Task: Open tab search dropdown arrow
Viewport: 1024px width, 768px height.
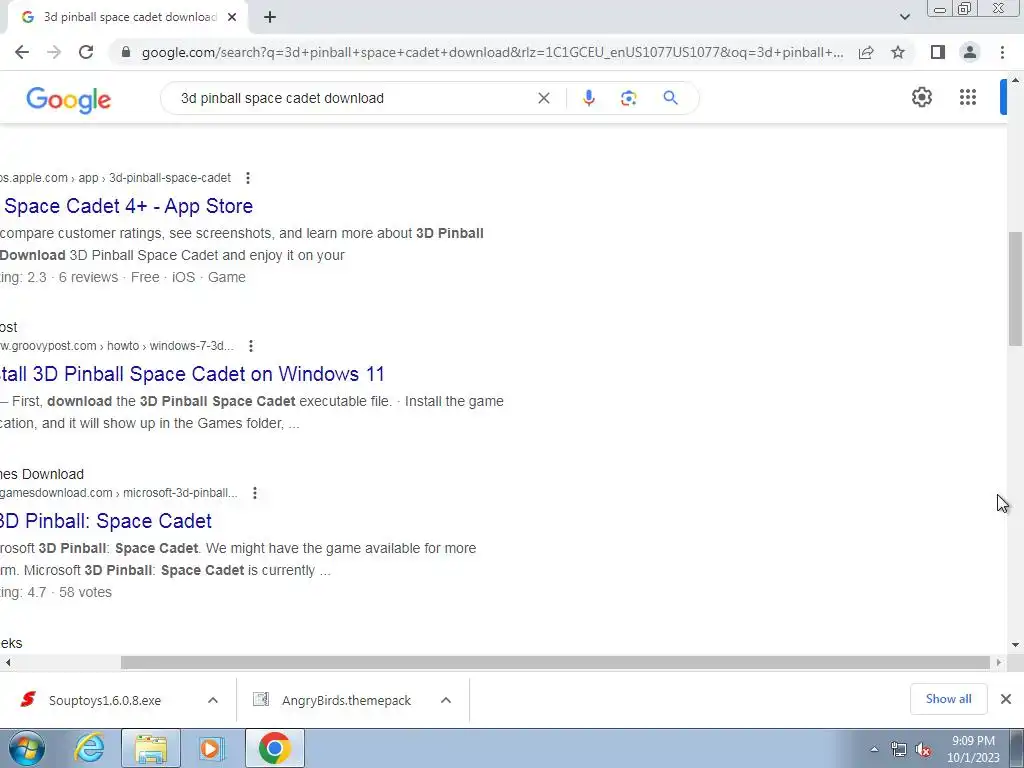Action: (x=904, y=17)
